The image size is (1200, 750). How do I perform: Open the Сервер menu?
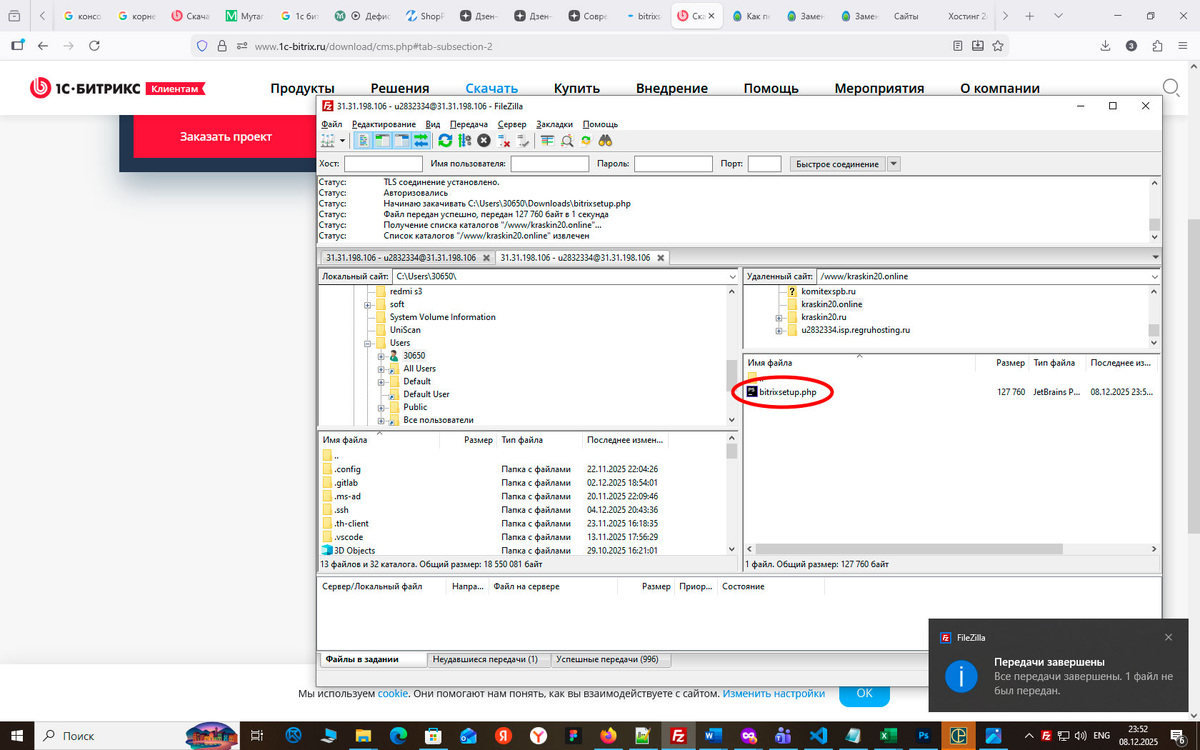512,124
